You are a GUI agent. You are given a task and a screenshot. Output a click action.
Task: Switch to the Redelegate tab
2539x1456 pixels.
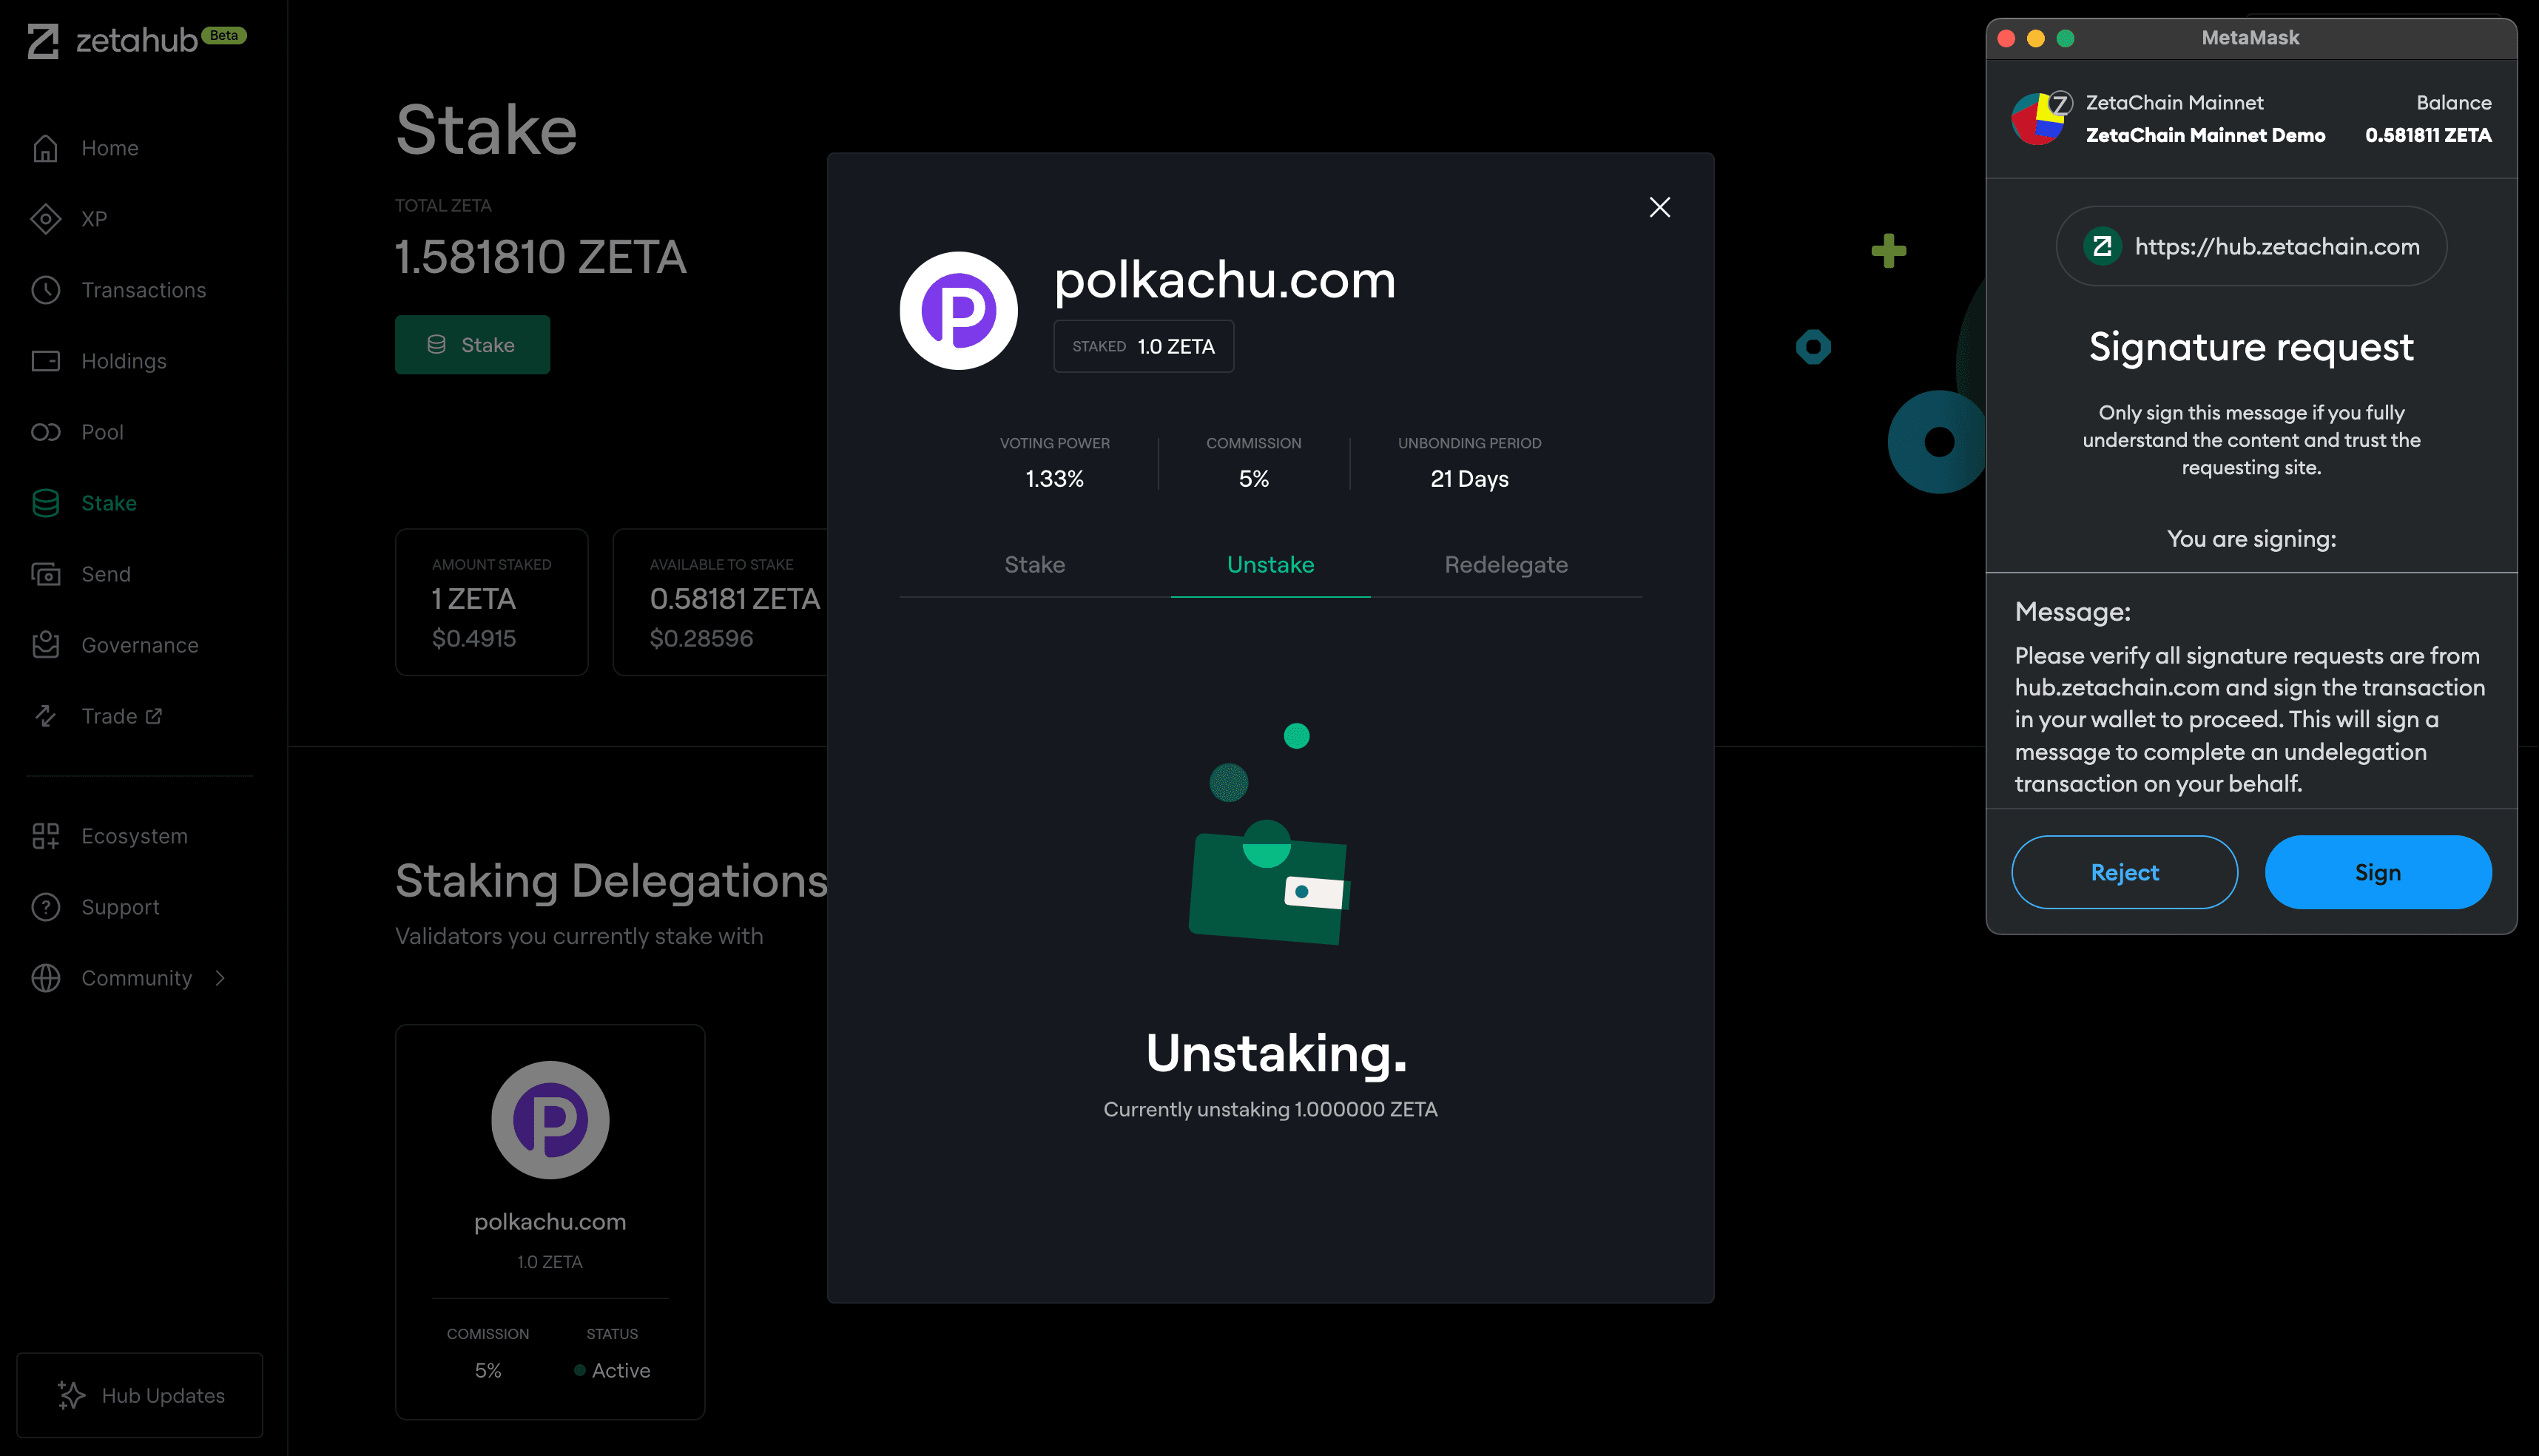coord(1505,564)
